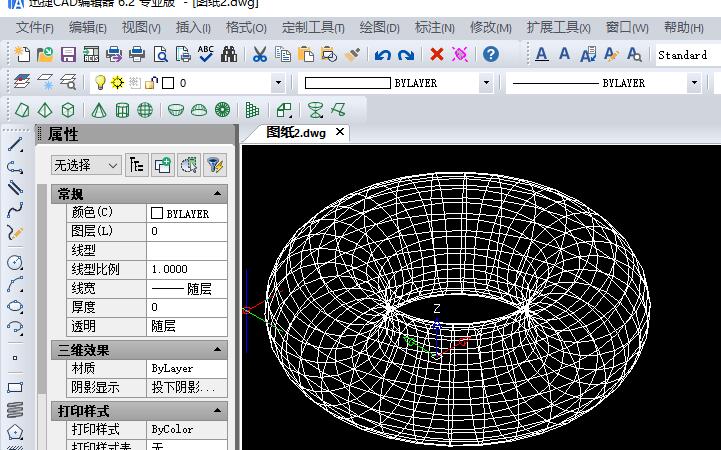
Task: Click the quick select filter icon
Action: tap(215, 165)
